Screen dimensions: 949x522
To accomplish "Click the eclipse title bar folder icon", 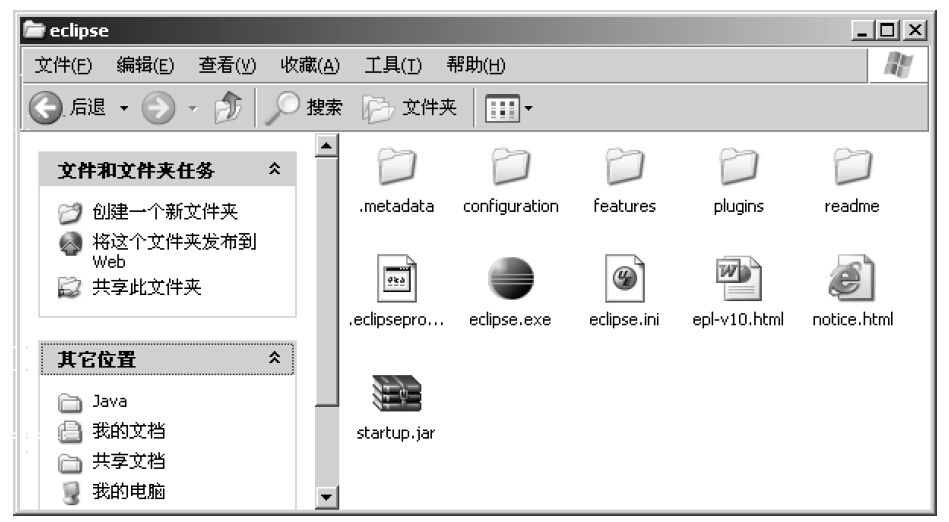I will 34,29.
